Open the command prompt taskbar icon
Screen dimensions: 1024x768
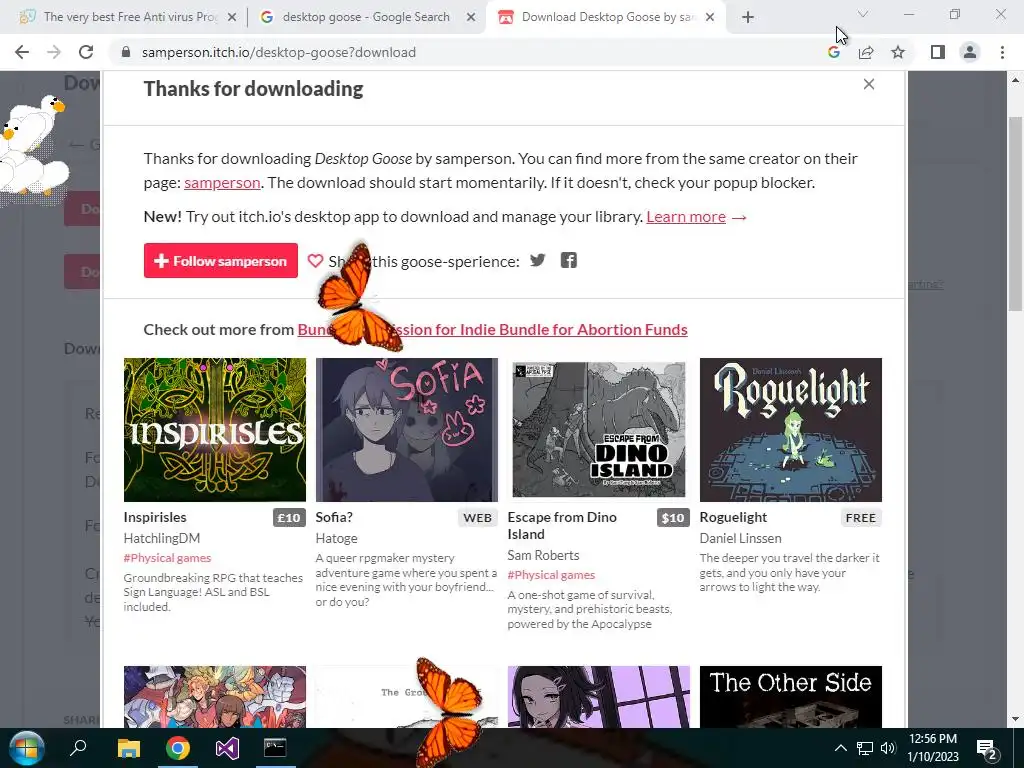[x=275, y=748]
